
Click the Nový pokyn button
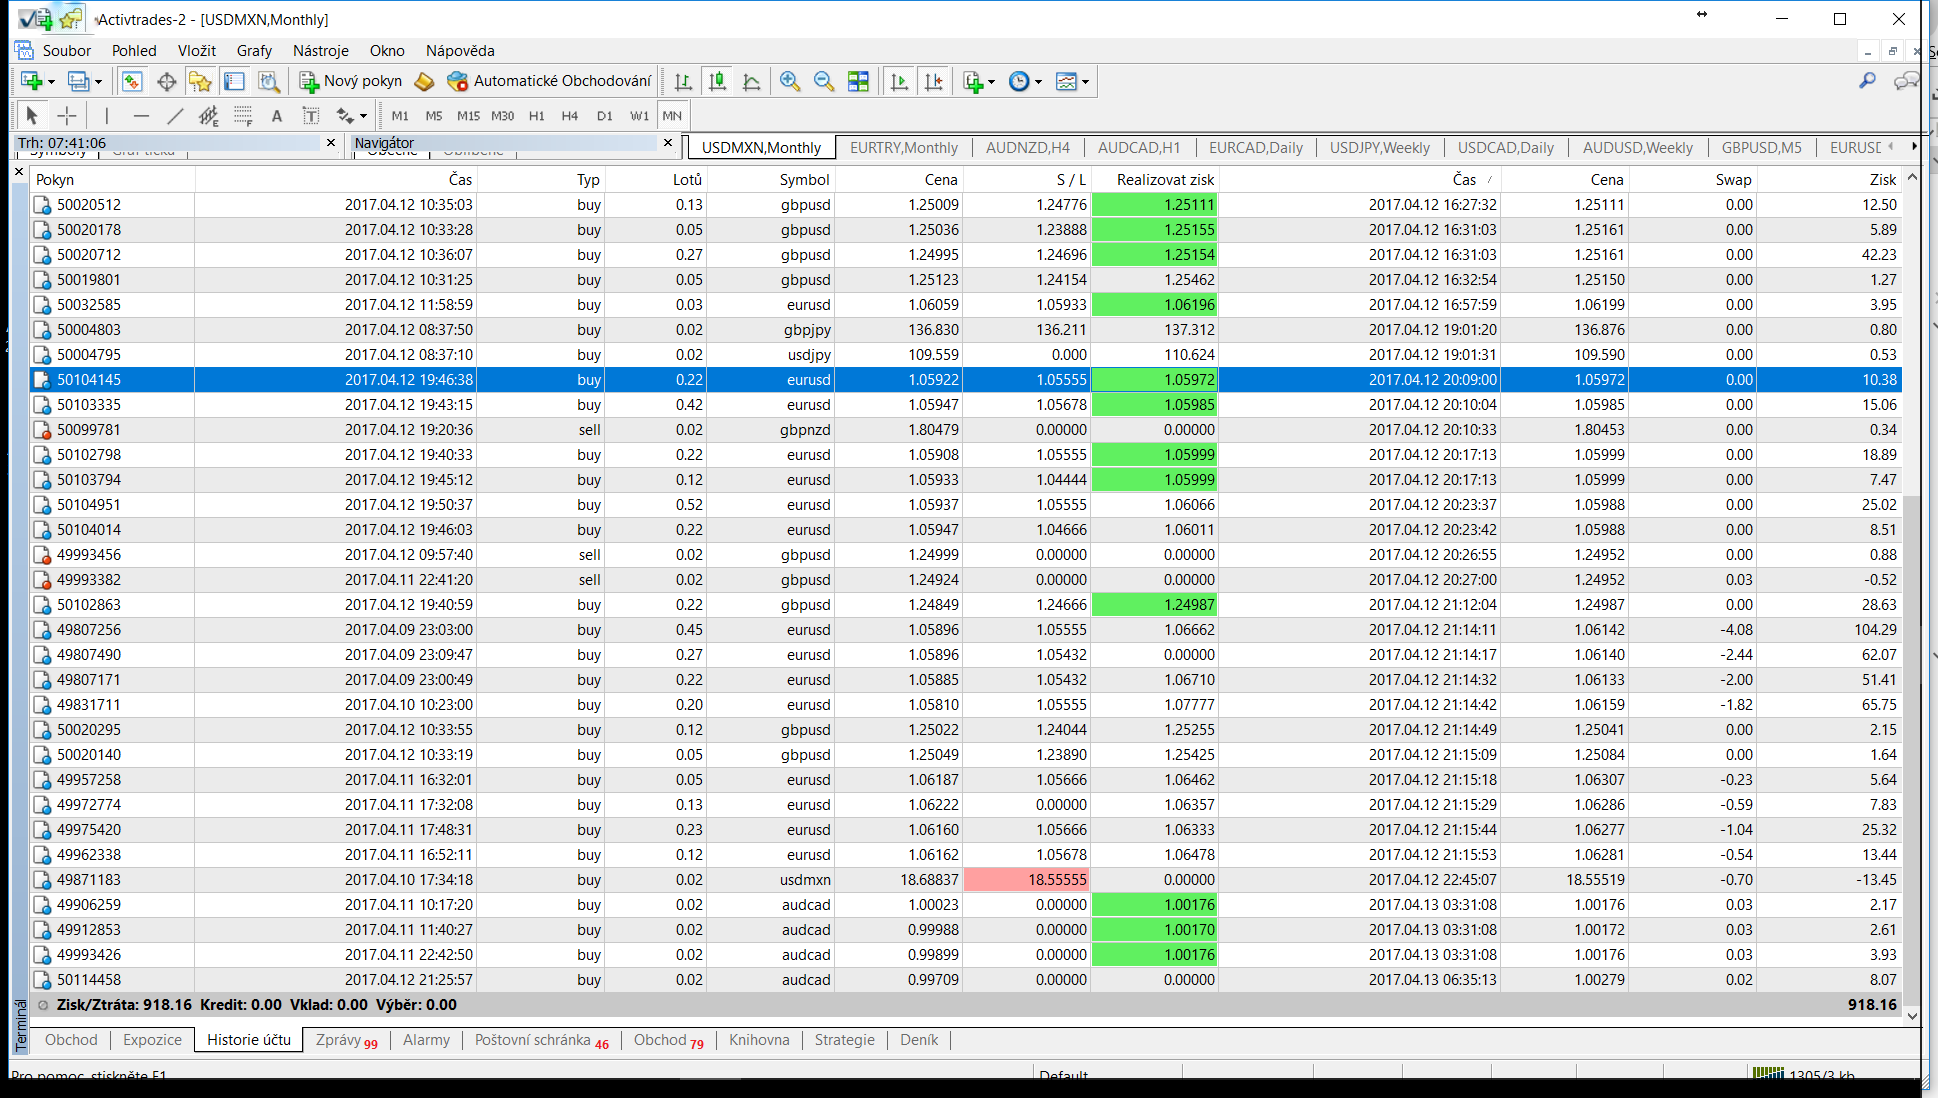pos(352,81)
